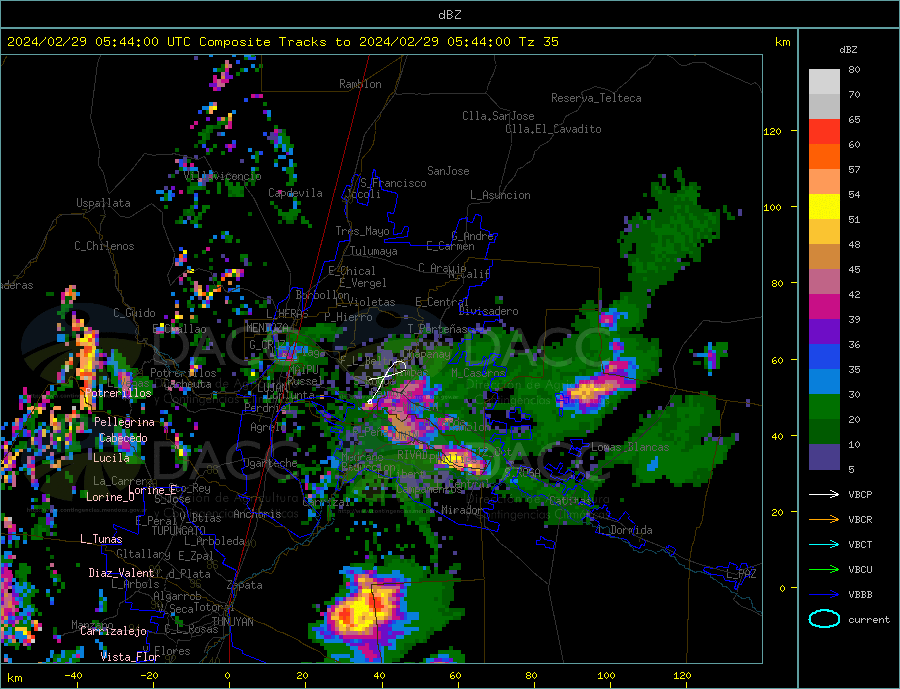Click the 'Diaz_Valent' place label
This screenshot has height=689, width=900.
pyautogui.click(x=121, y=573)
